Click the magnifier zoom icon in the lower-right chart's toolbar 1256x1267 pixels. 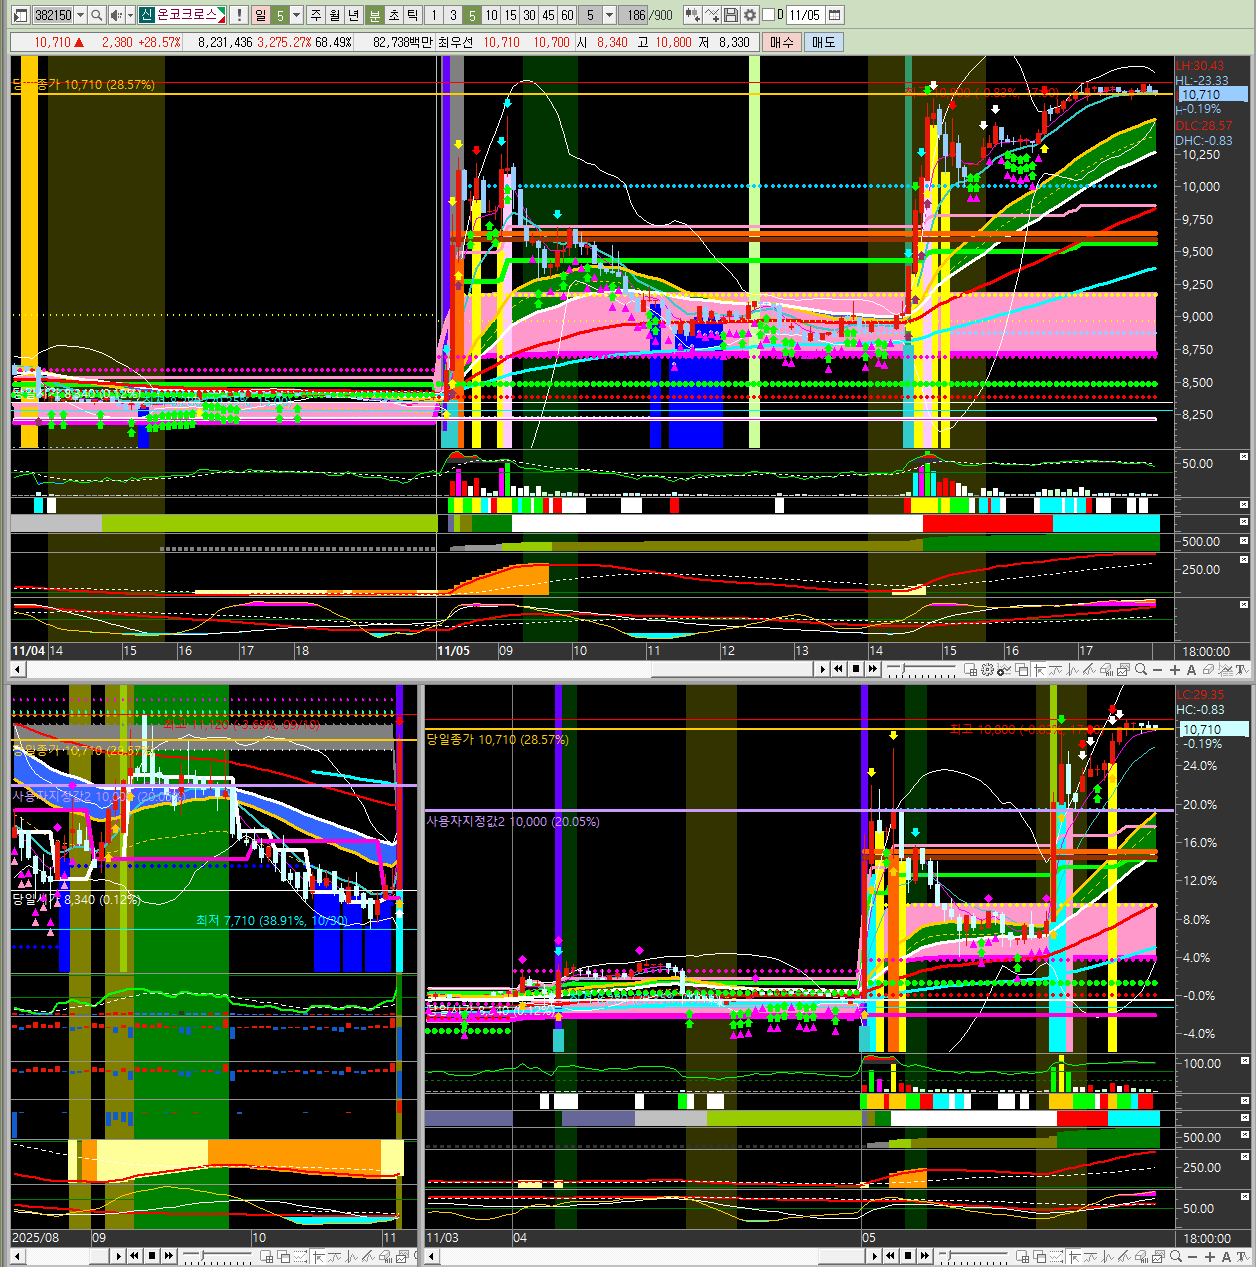(x=1176, y=1256)
